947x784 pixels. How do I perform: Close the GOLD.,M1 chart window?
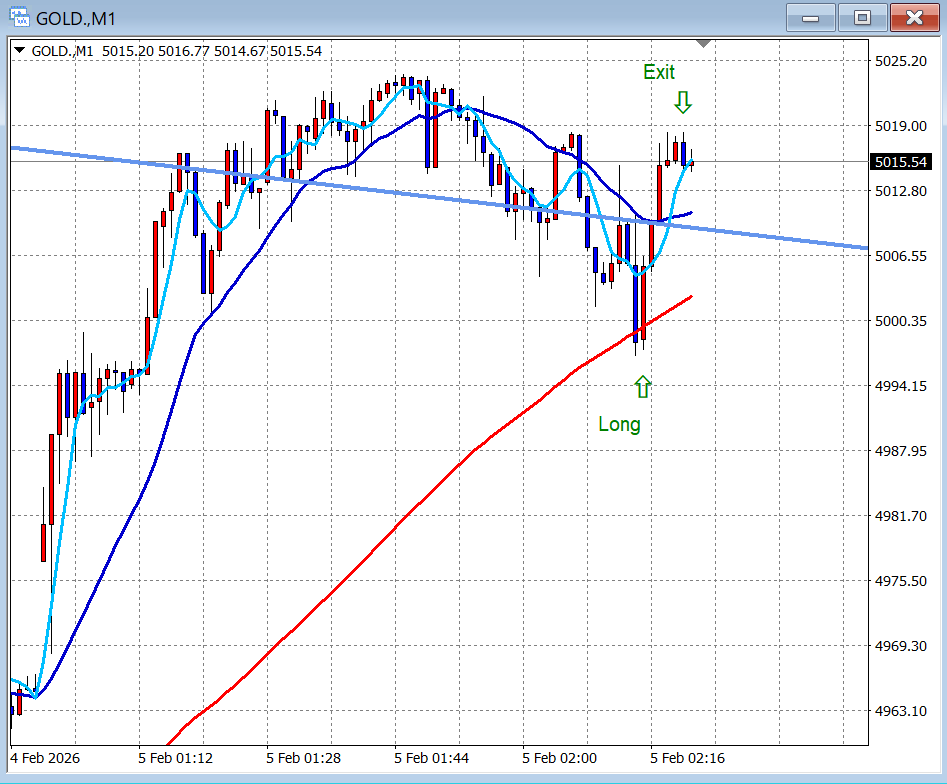click(x=914, y=18)
